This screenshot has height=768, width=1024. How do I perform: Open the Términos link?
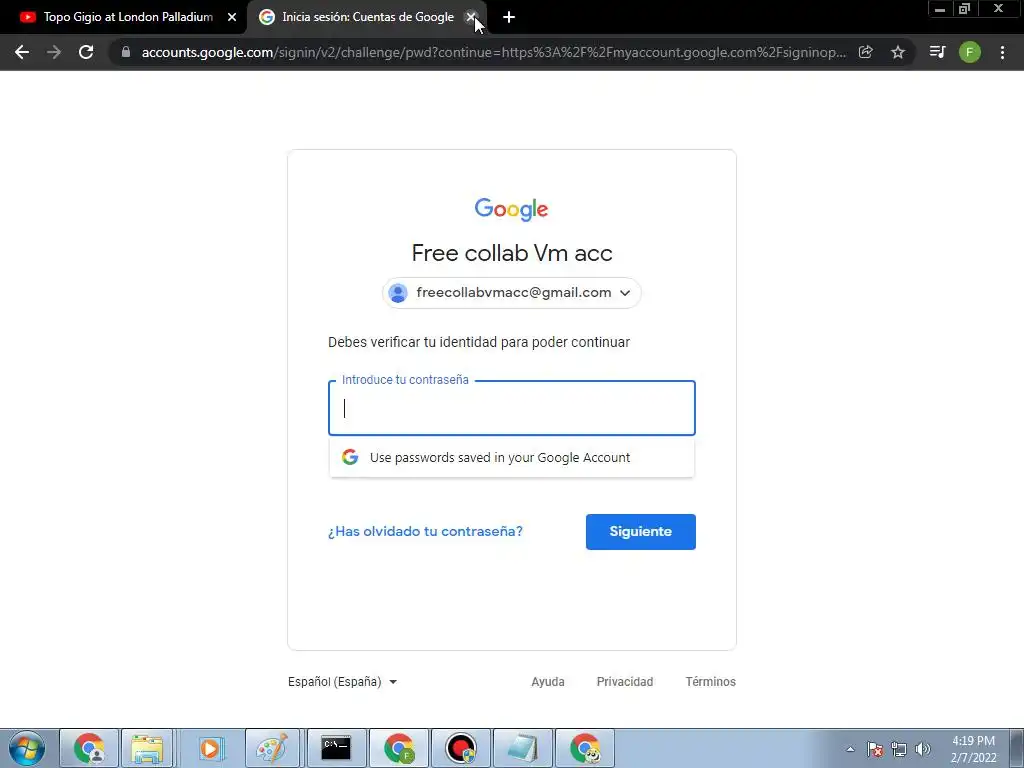coord(710,681)
